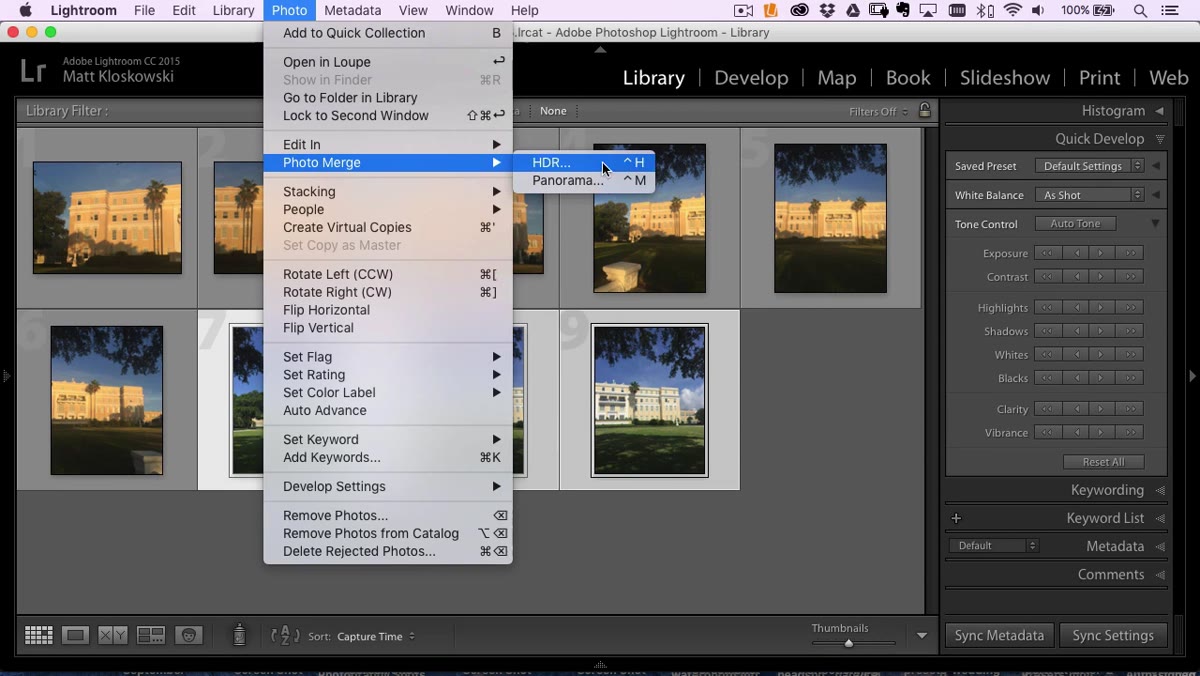Decrease Exposure by large step arrow
This screenshot has width=1200, height=676.
point(1048,253)
